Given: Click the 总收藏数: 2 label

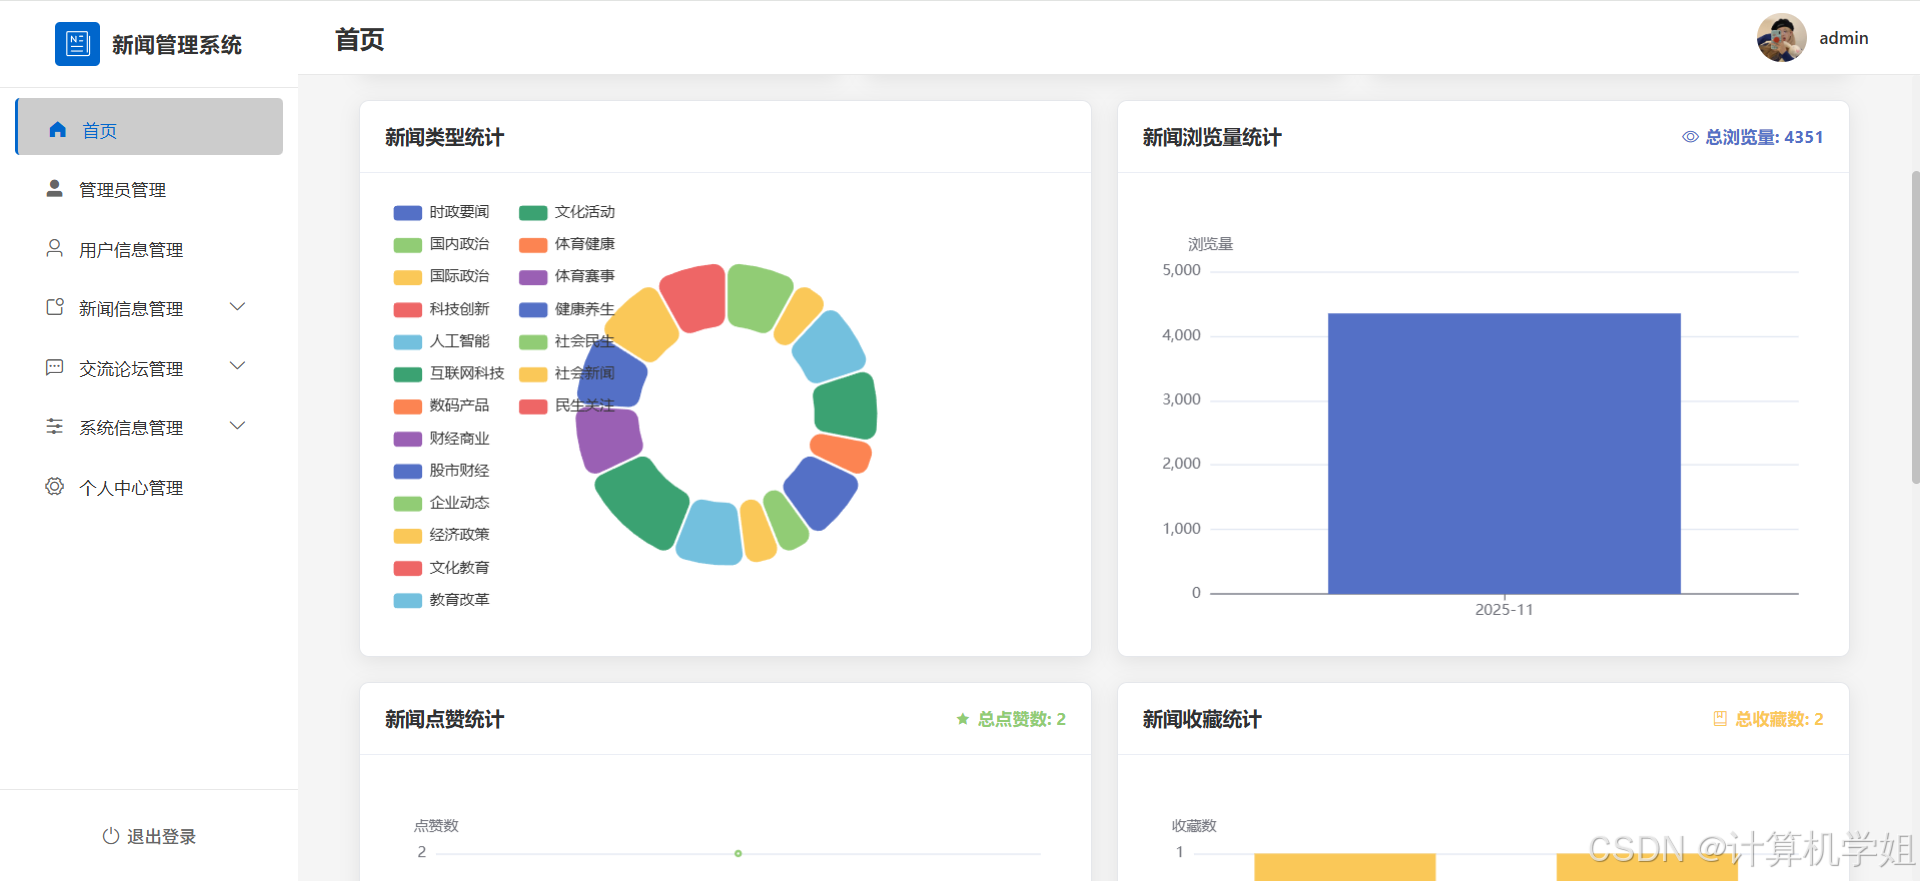Looking at the screenshot, I should (1779, 719).
